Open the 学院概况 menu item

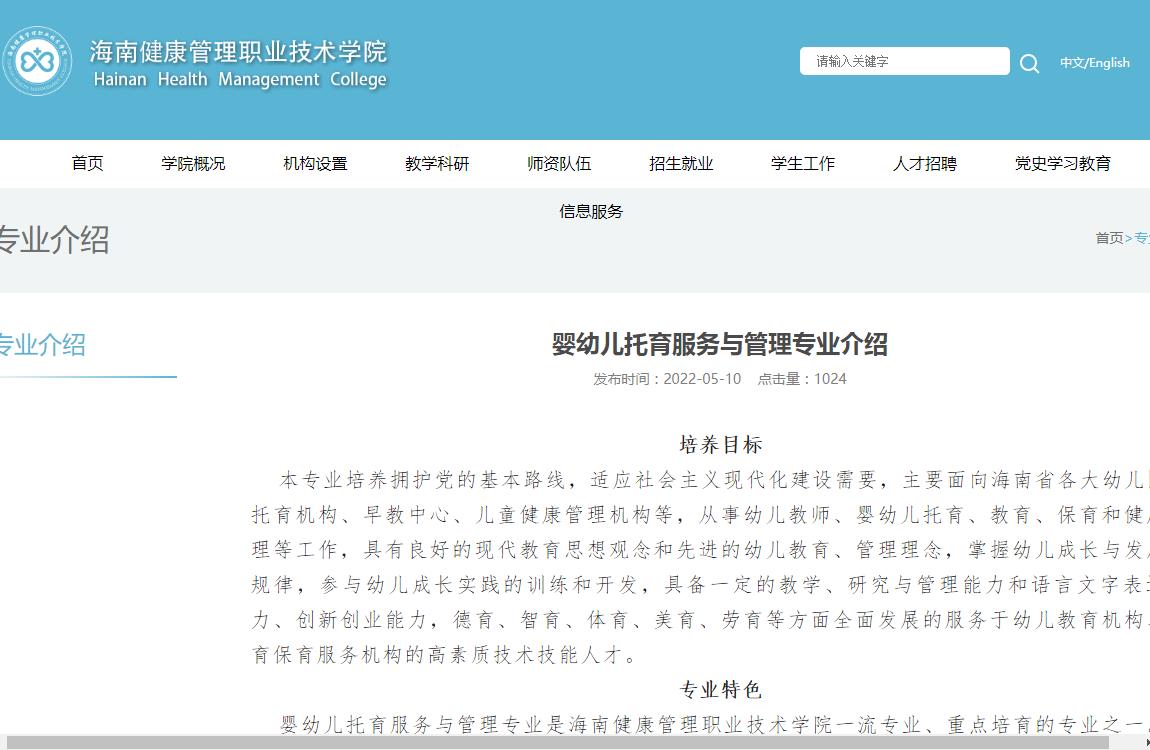pos(193,163)
